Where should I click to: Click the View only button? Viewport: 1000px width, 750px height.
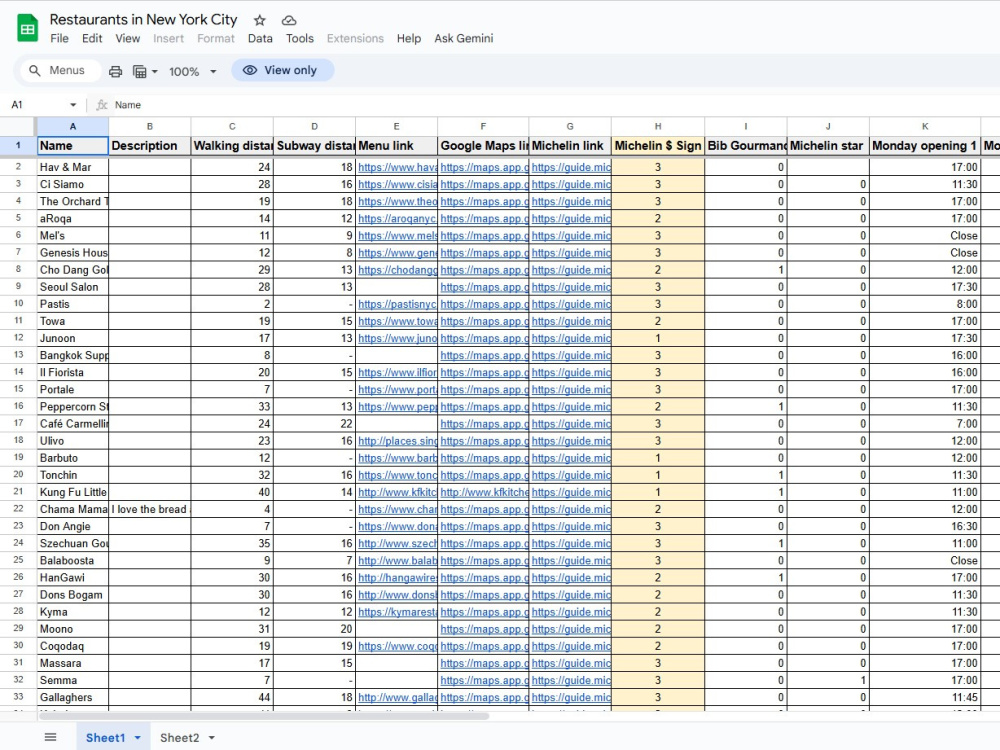pyautogui.click(x=282, y=70)
